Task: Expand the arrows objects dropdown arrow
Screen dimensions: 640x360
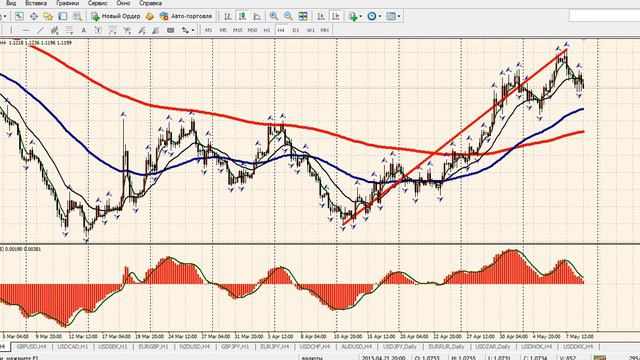Action: [x=193, y=30]
